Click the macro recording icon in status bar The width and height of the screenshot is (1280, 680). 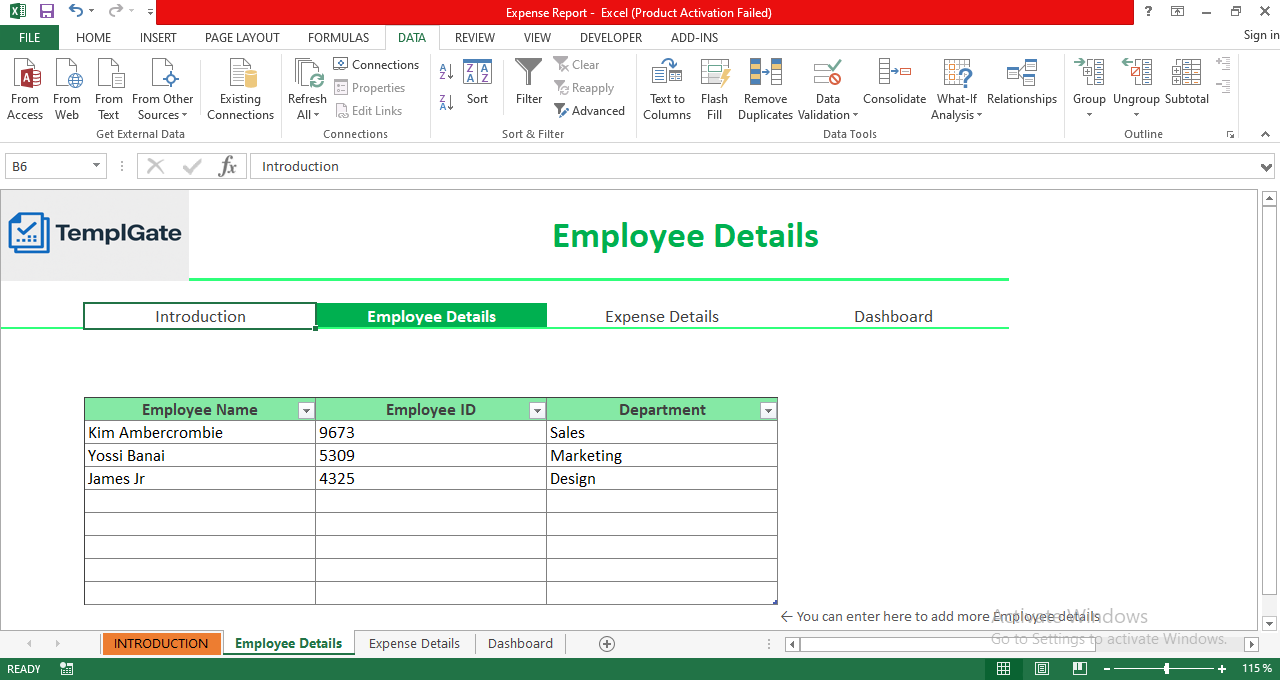(x=67, y=669)
